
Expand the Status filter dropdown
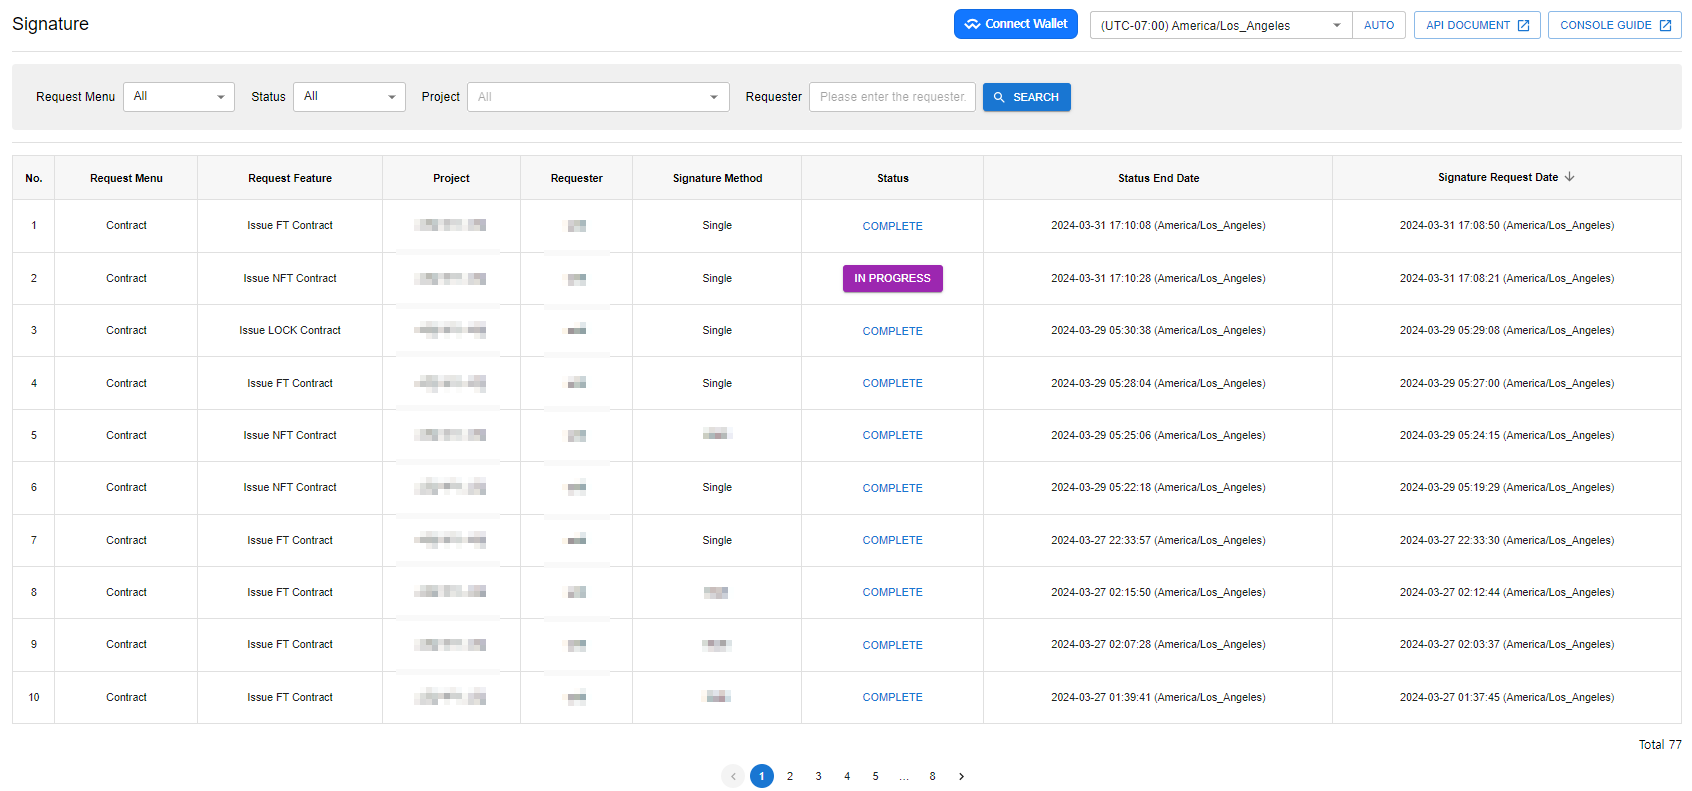[x=349, y=97]
